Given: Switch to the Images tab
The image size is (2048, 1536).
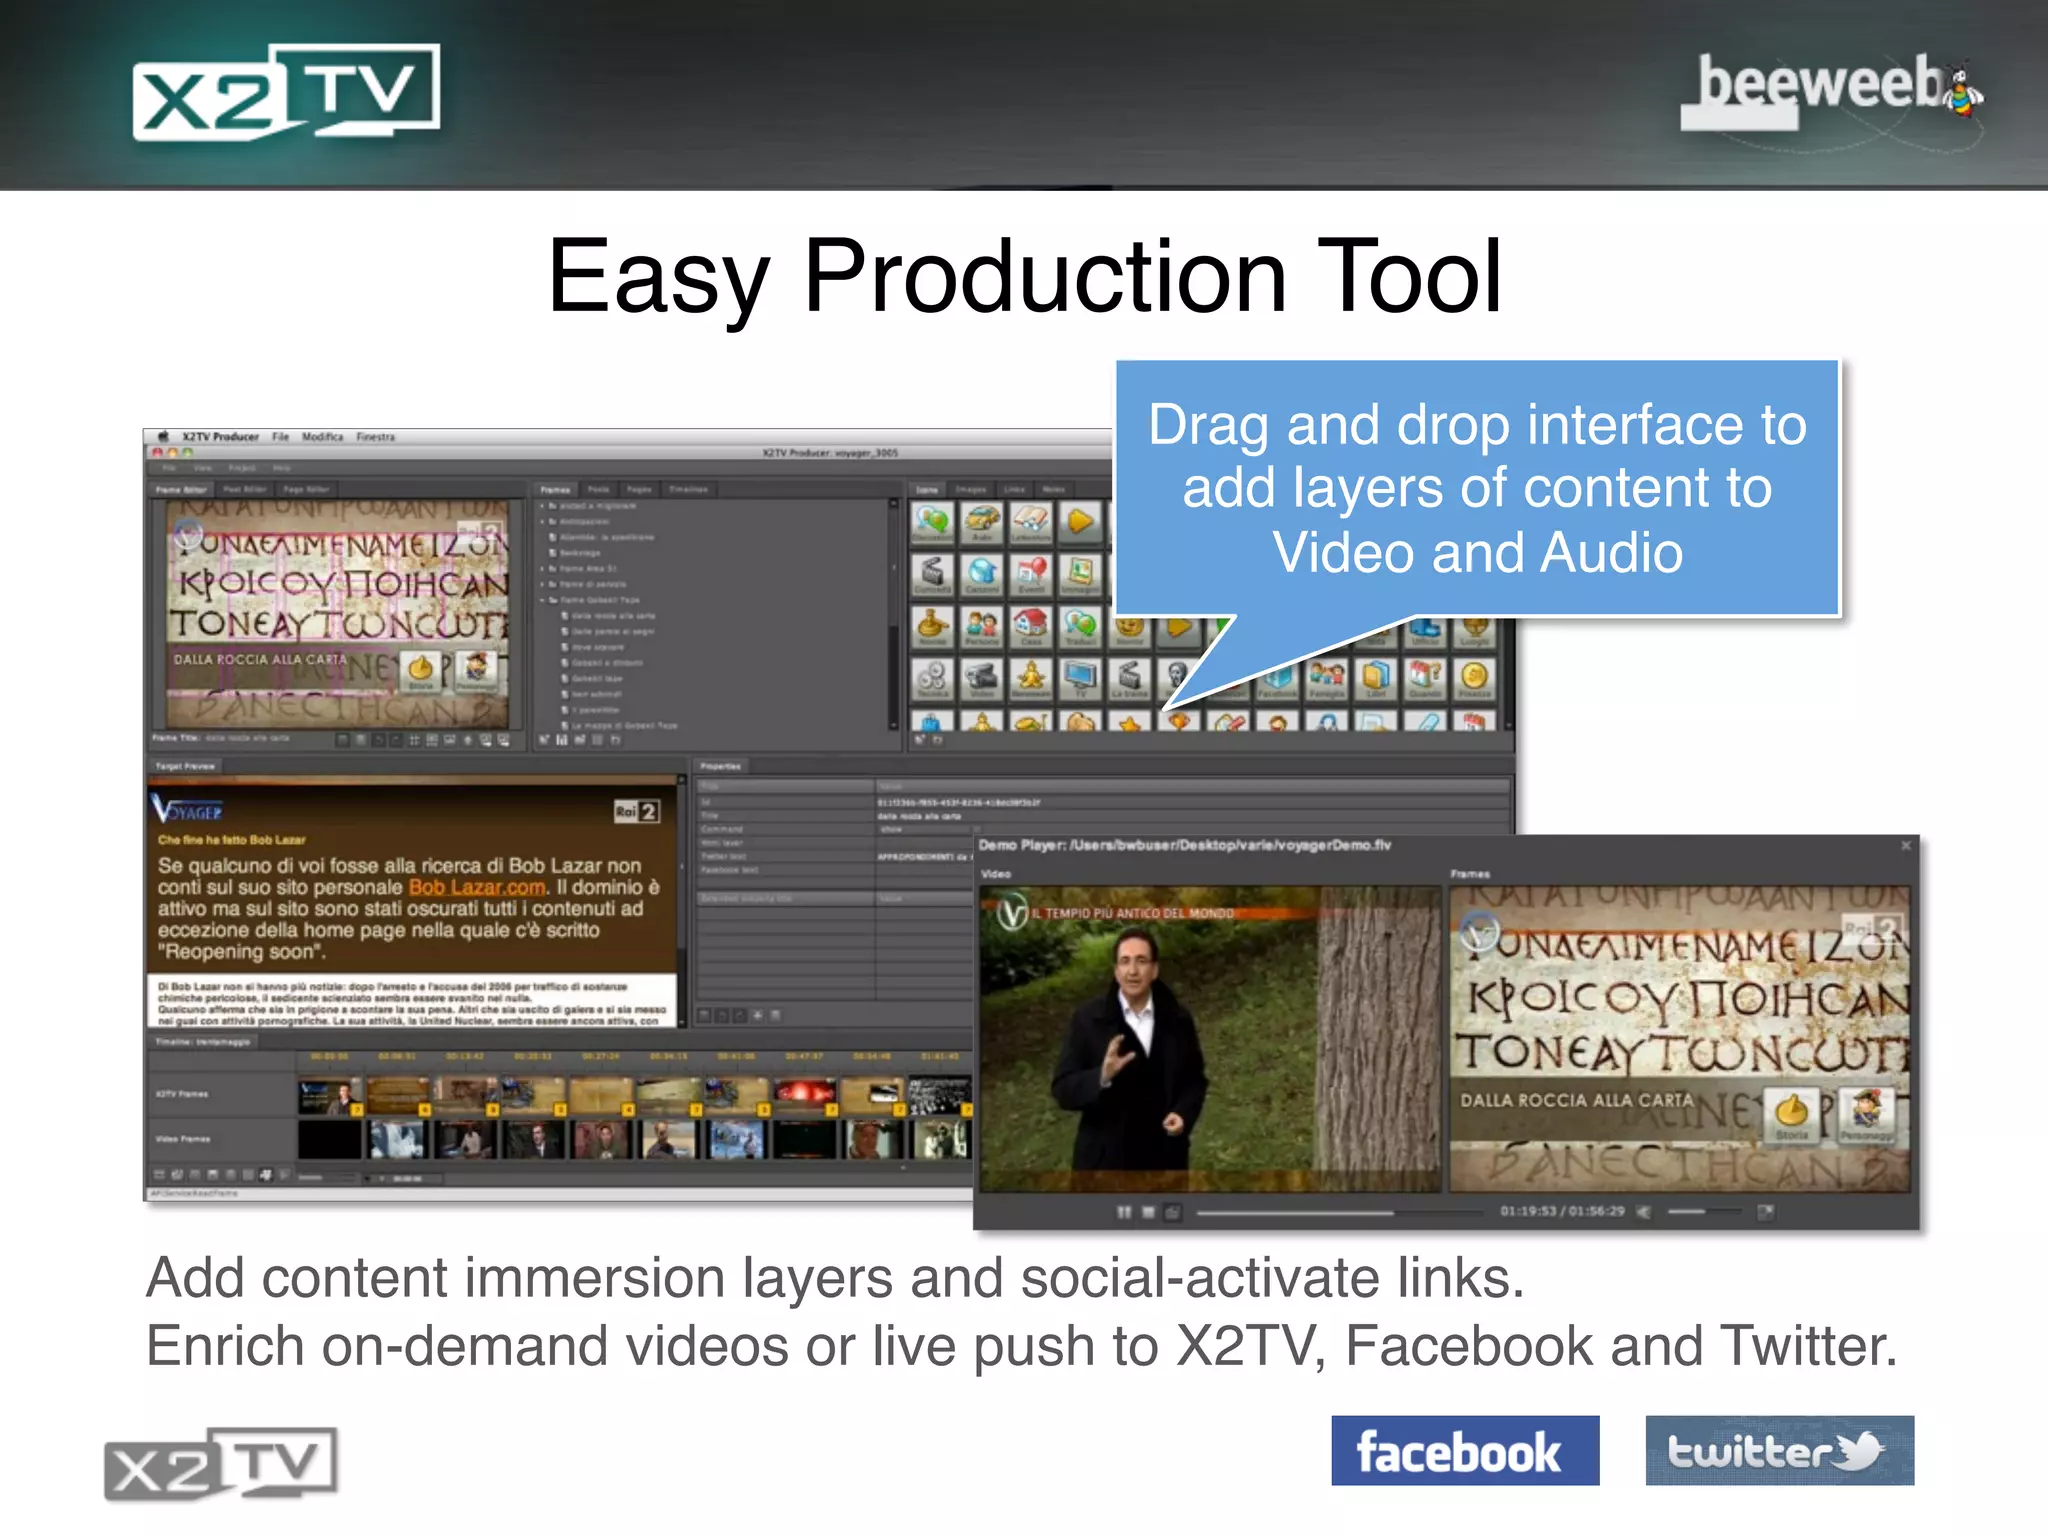Looking at the screenshot, I should 970,489.
